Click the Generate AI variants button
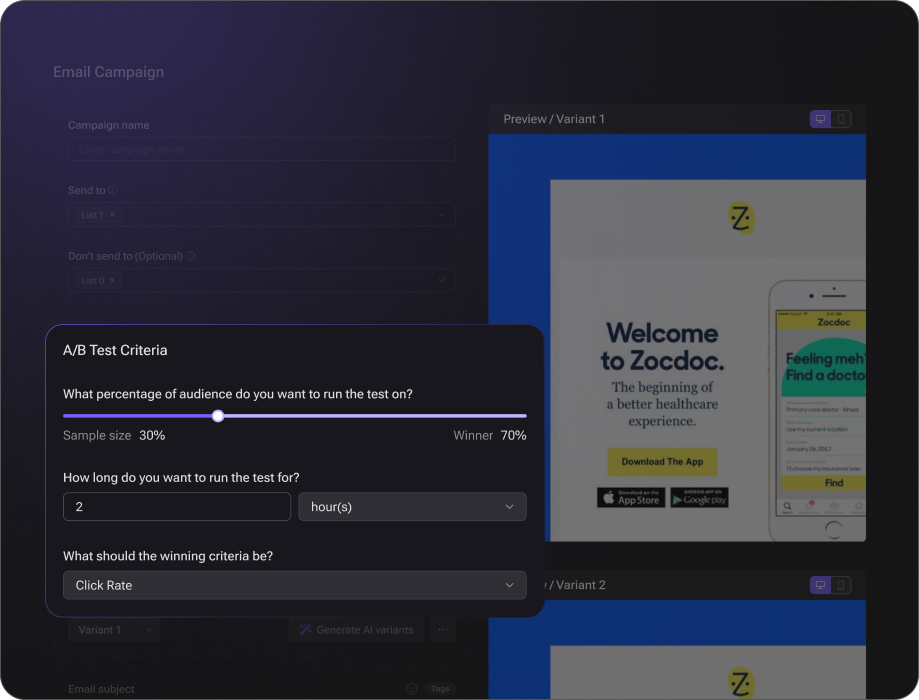Image resolution: width=919 pixels, height=700 pixels. coord(356,630)
